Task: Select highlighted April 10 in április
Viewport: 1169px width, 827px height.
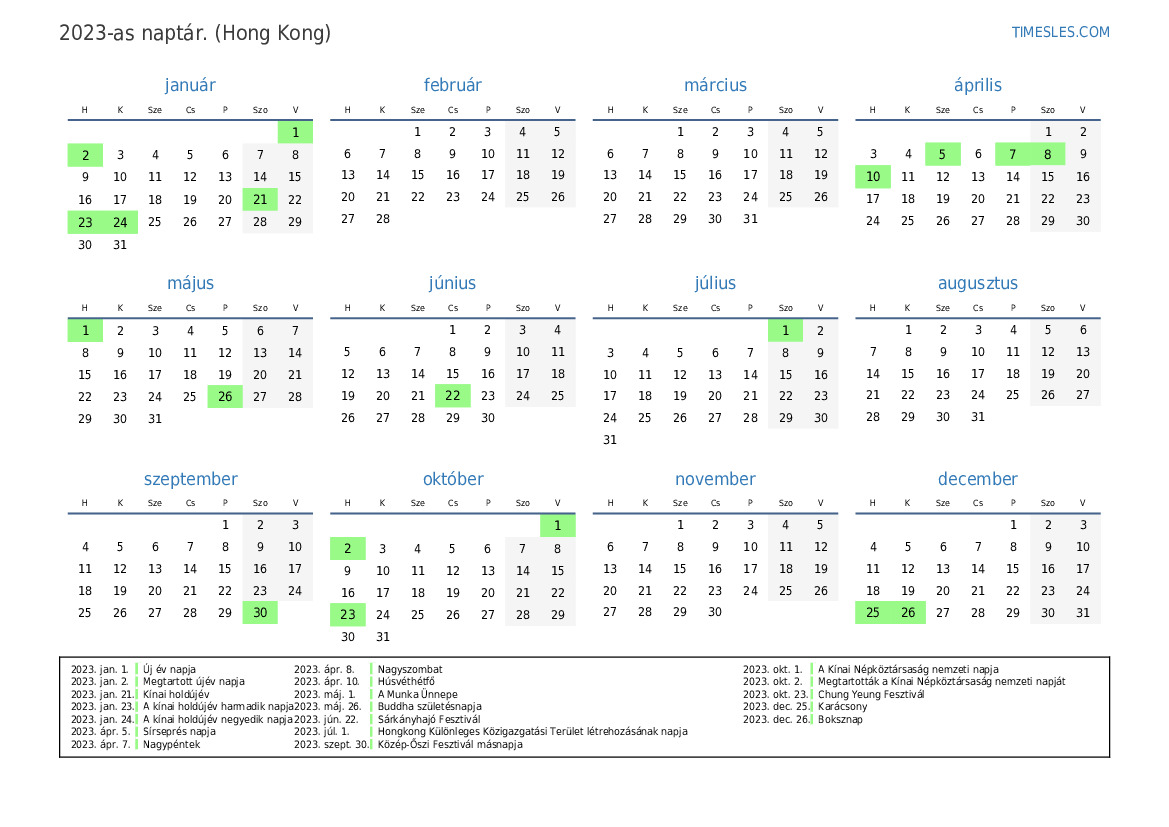Action: point(872,177)
